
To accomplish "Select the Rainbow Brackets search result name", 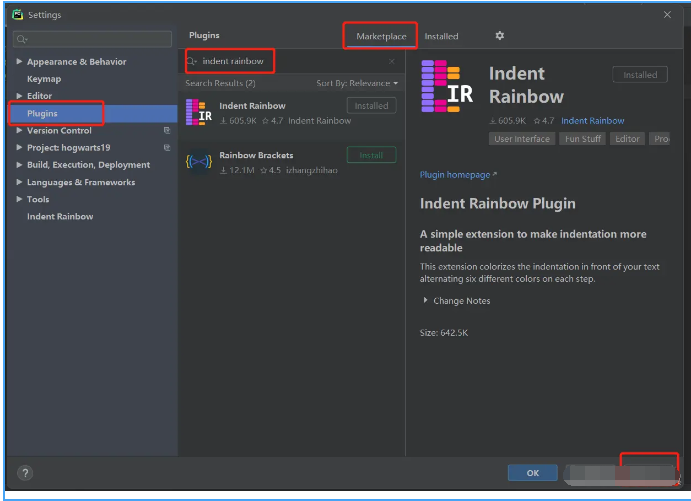I will [x=256, y=155].
